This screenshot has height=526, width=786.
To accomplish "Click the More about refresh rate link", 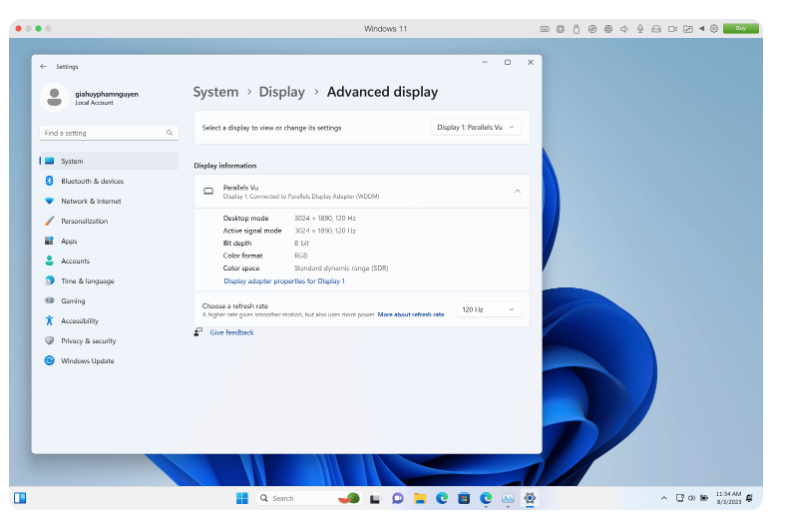I will coord(410,315).
